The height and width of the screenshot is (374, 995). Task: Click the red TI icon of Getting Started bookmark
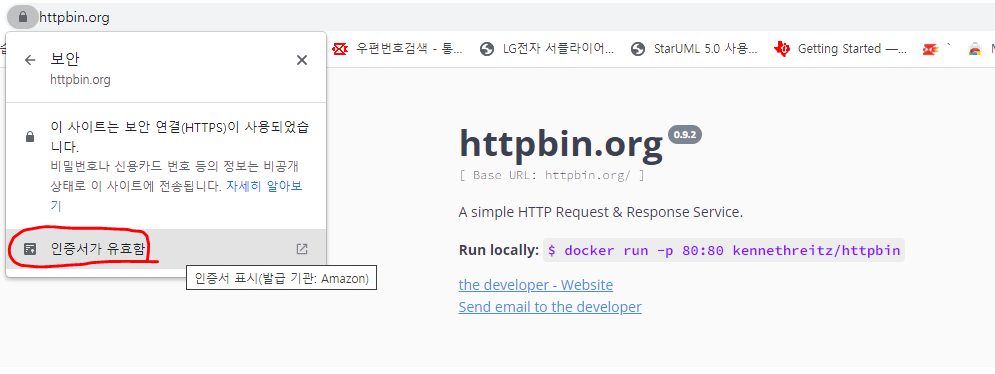tap(782, 49)
